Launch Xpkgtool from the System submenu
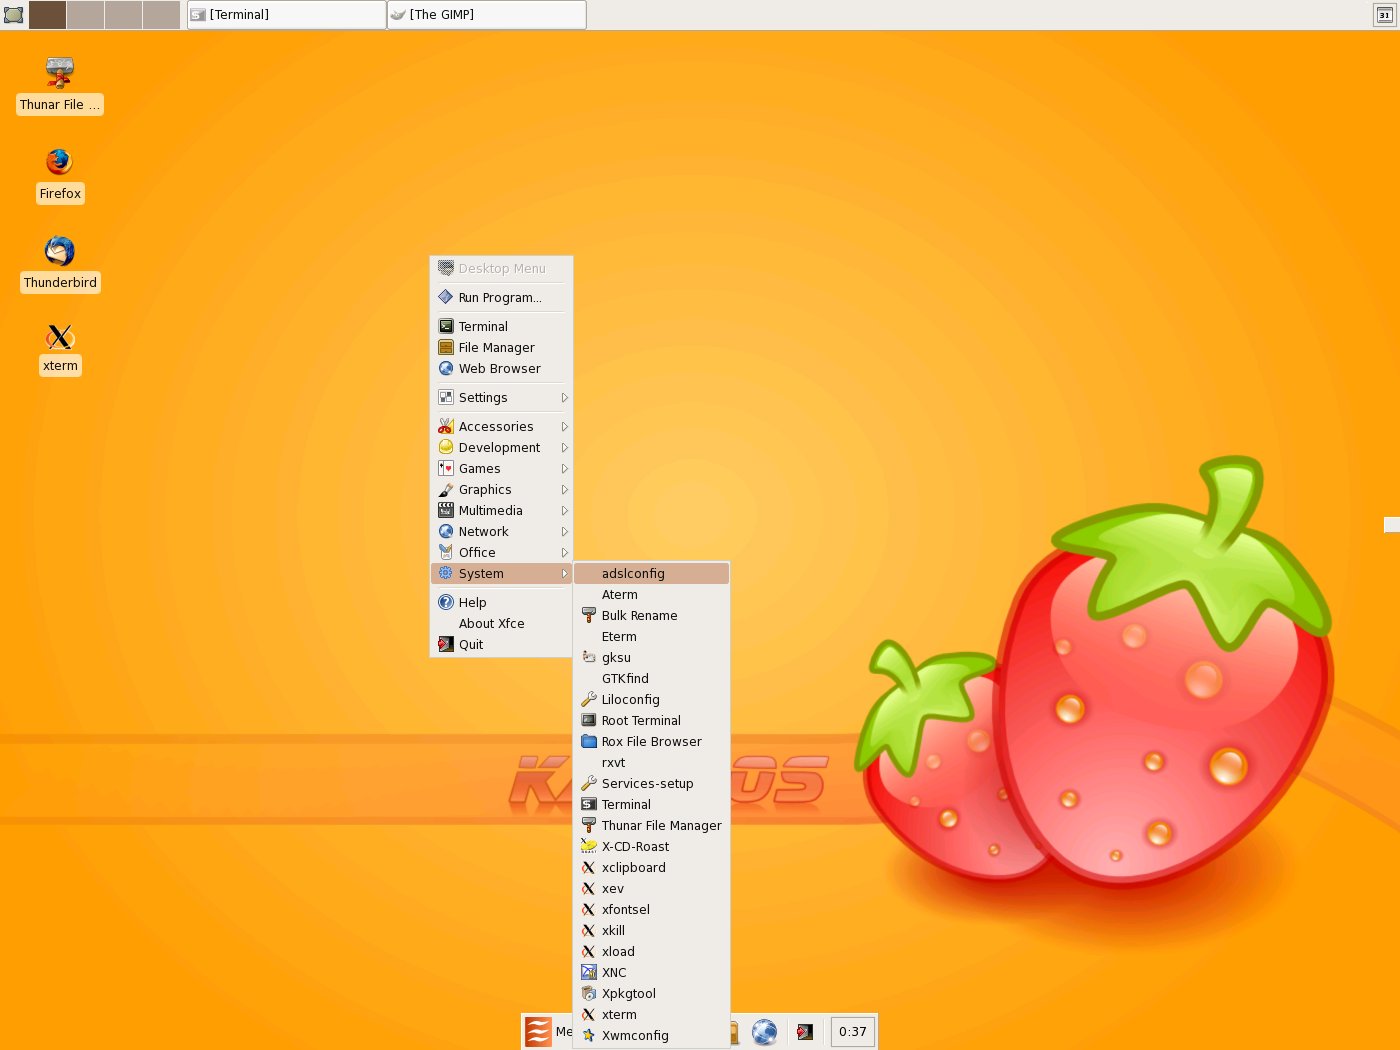The image size is (1400, 1050). pyautogui.click(x=652, y=994)
